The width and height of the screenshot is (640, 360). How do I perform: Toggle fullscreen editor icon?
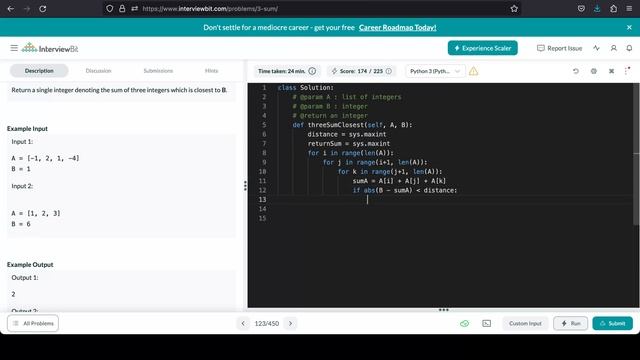[x=611, y=71]
